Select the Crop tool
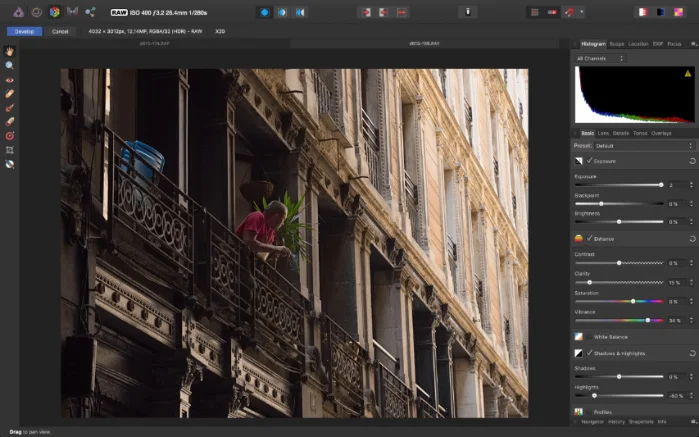Image resolution: width=699 pixels, height=437 pixels. [9, 149]
